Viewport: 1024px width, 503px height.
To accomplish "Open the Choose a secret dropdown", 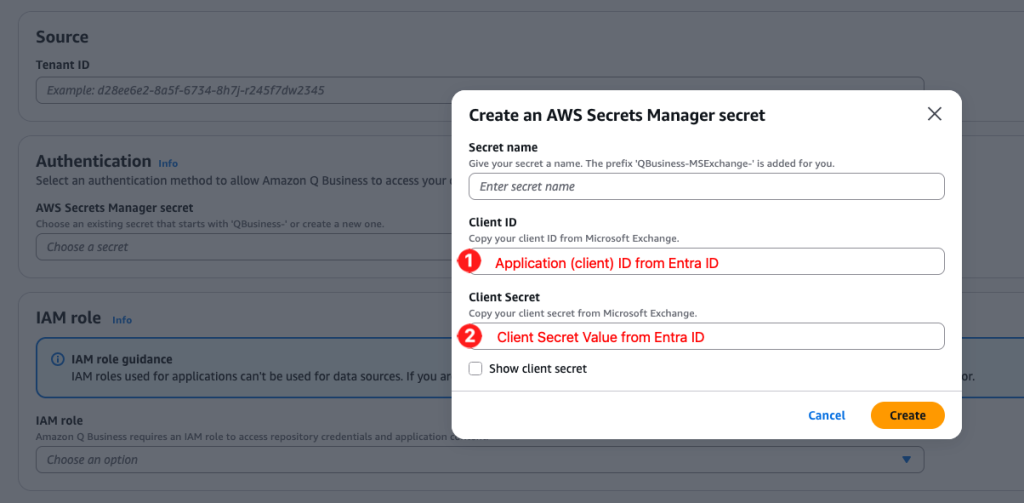I will click(x=240, y=247).
